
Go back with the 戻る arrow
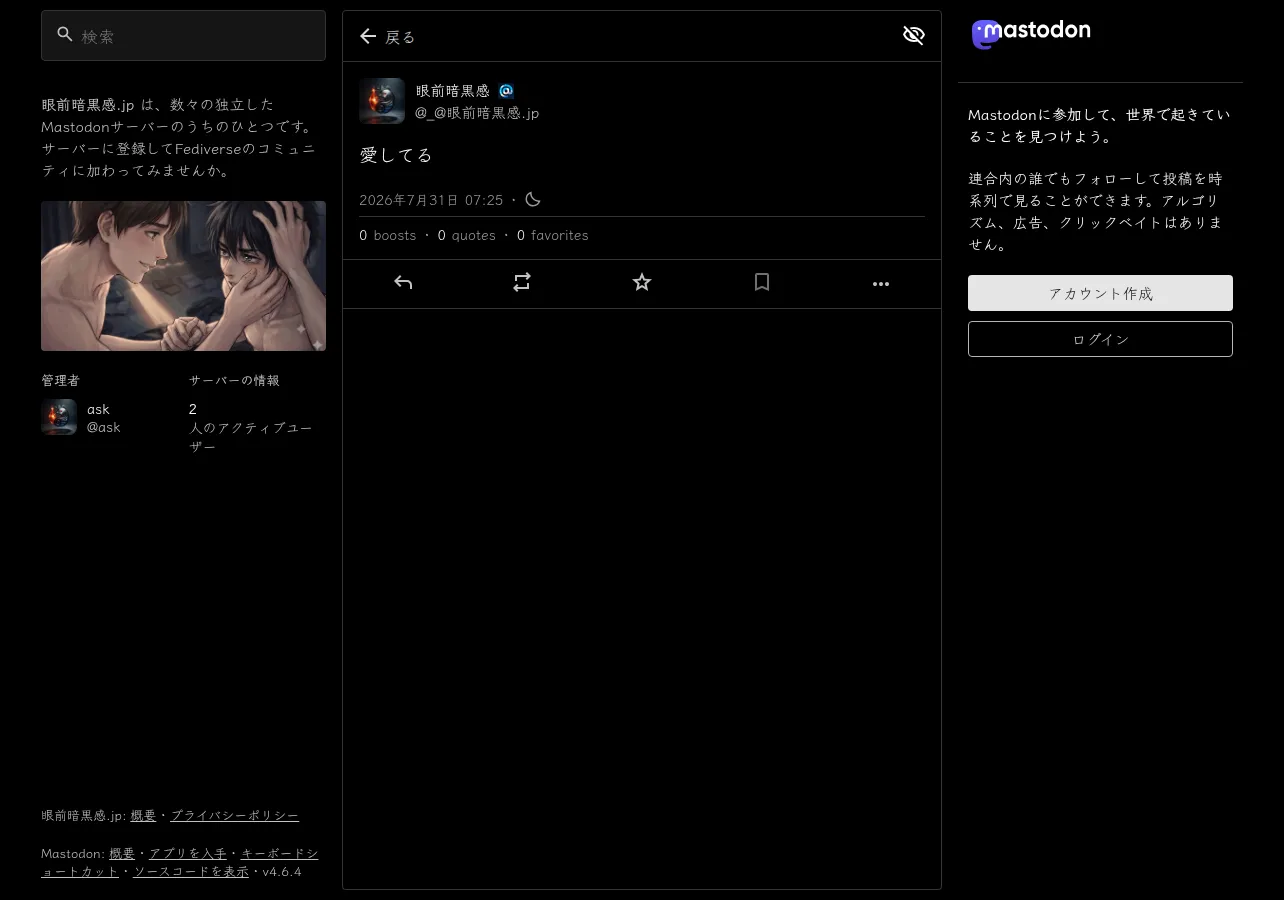[387, 37]
